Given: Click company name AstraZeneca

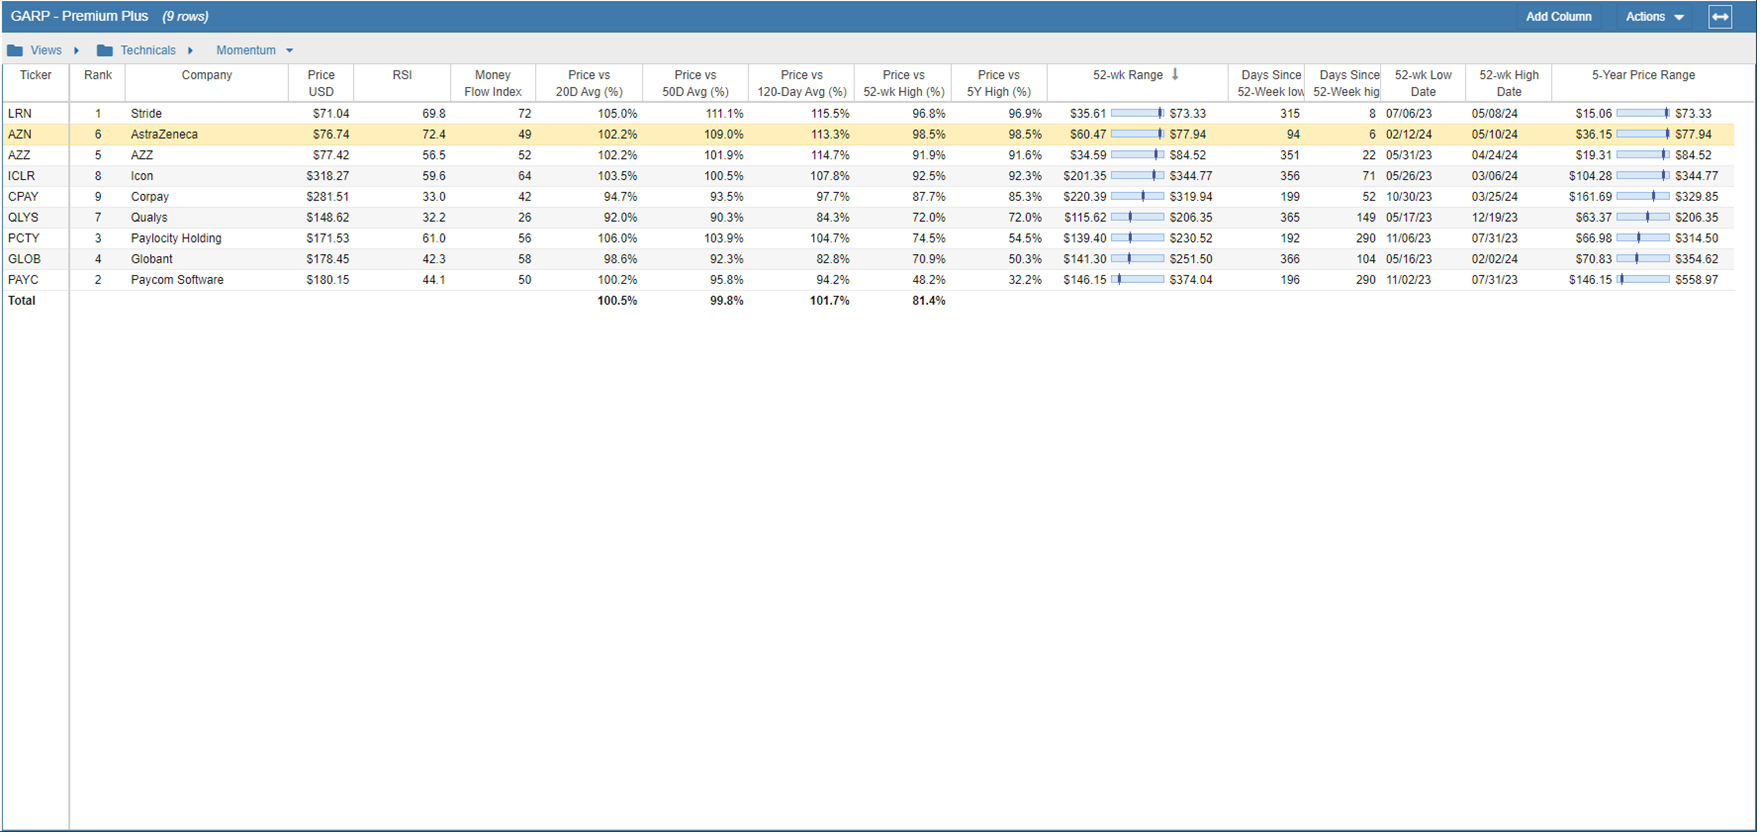Looking at the screenshot, I should click(x=165, y=135).
